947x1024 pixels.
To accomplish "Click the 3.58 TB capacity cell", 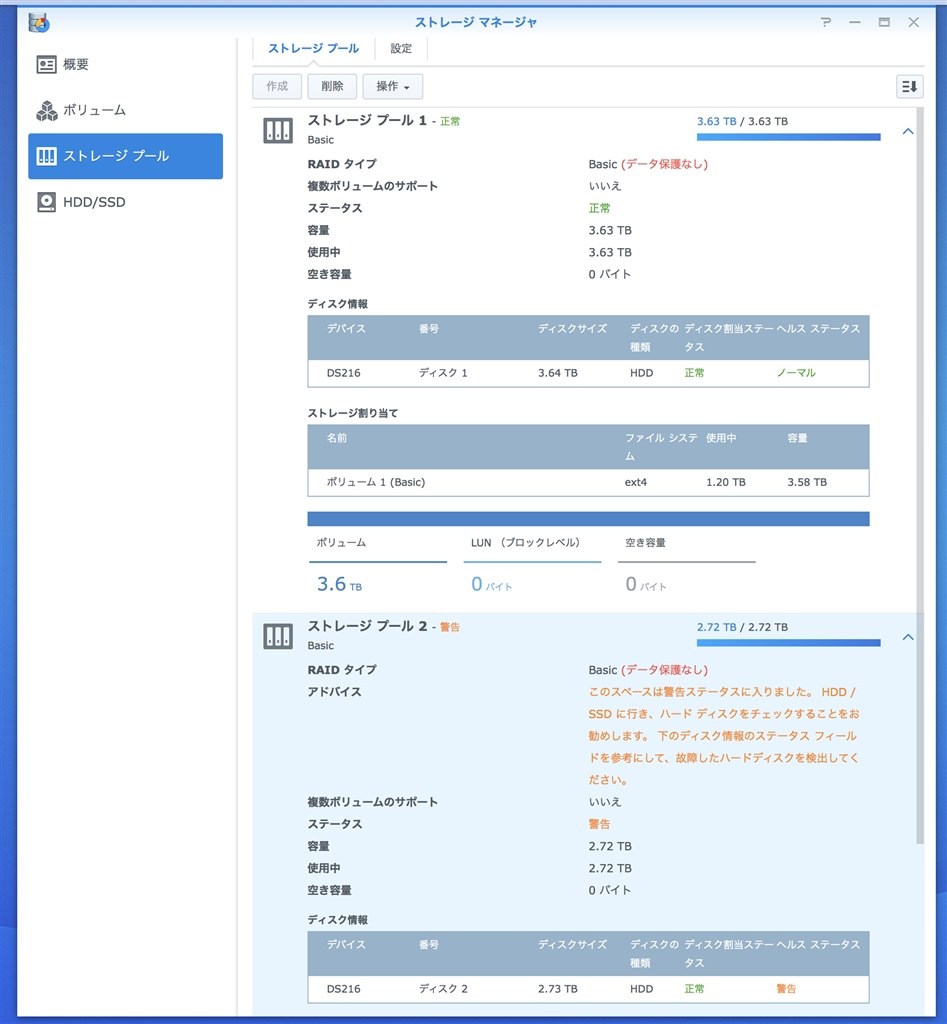I will coord(807,482).
